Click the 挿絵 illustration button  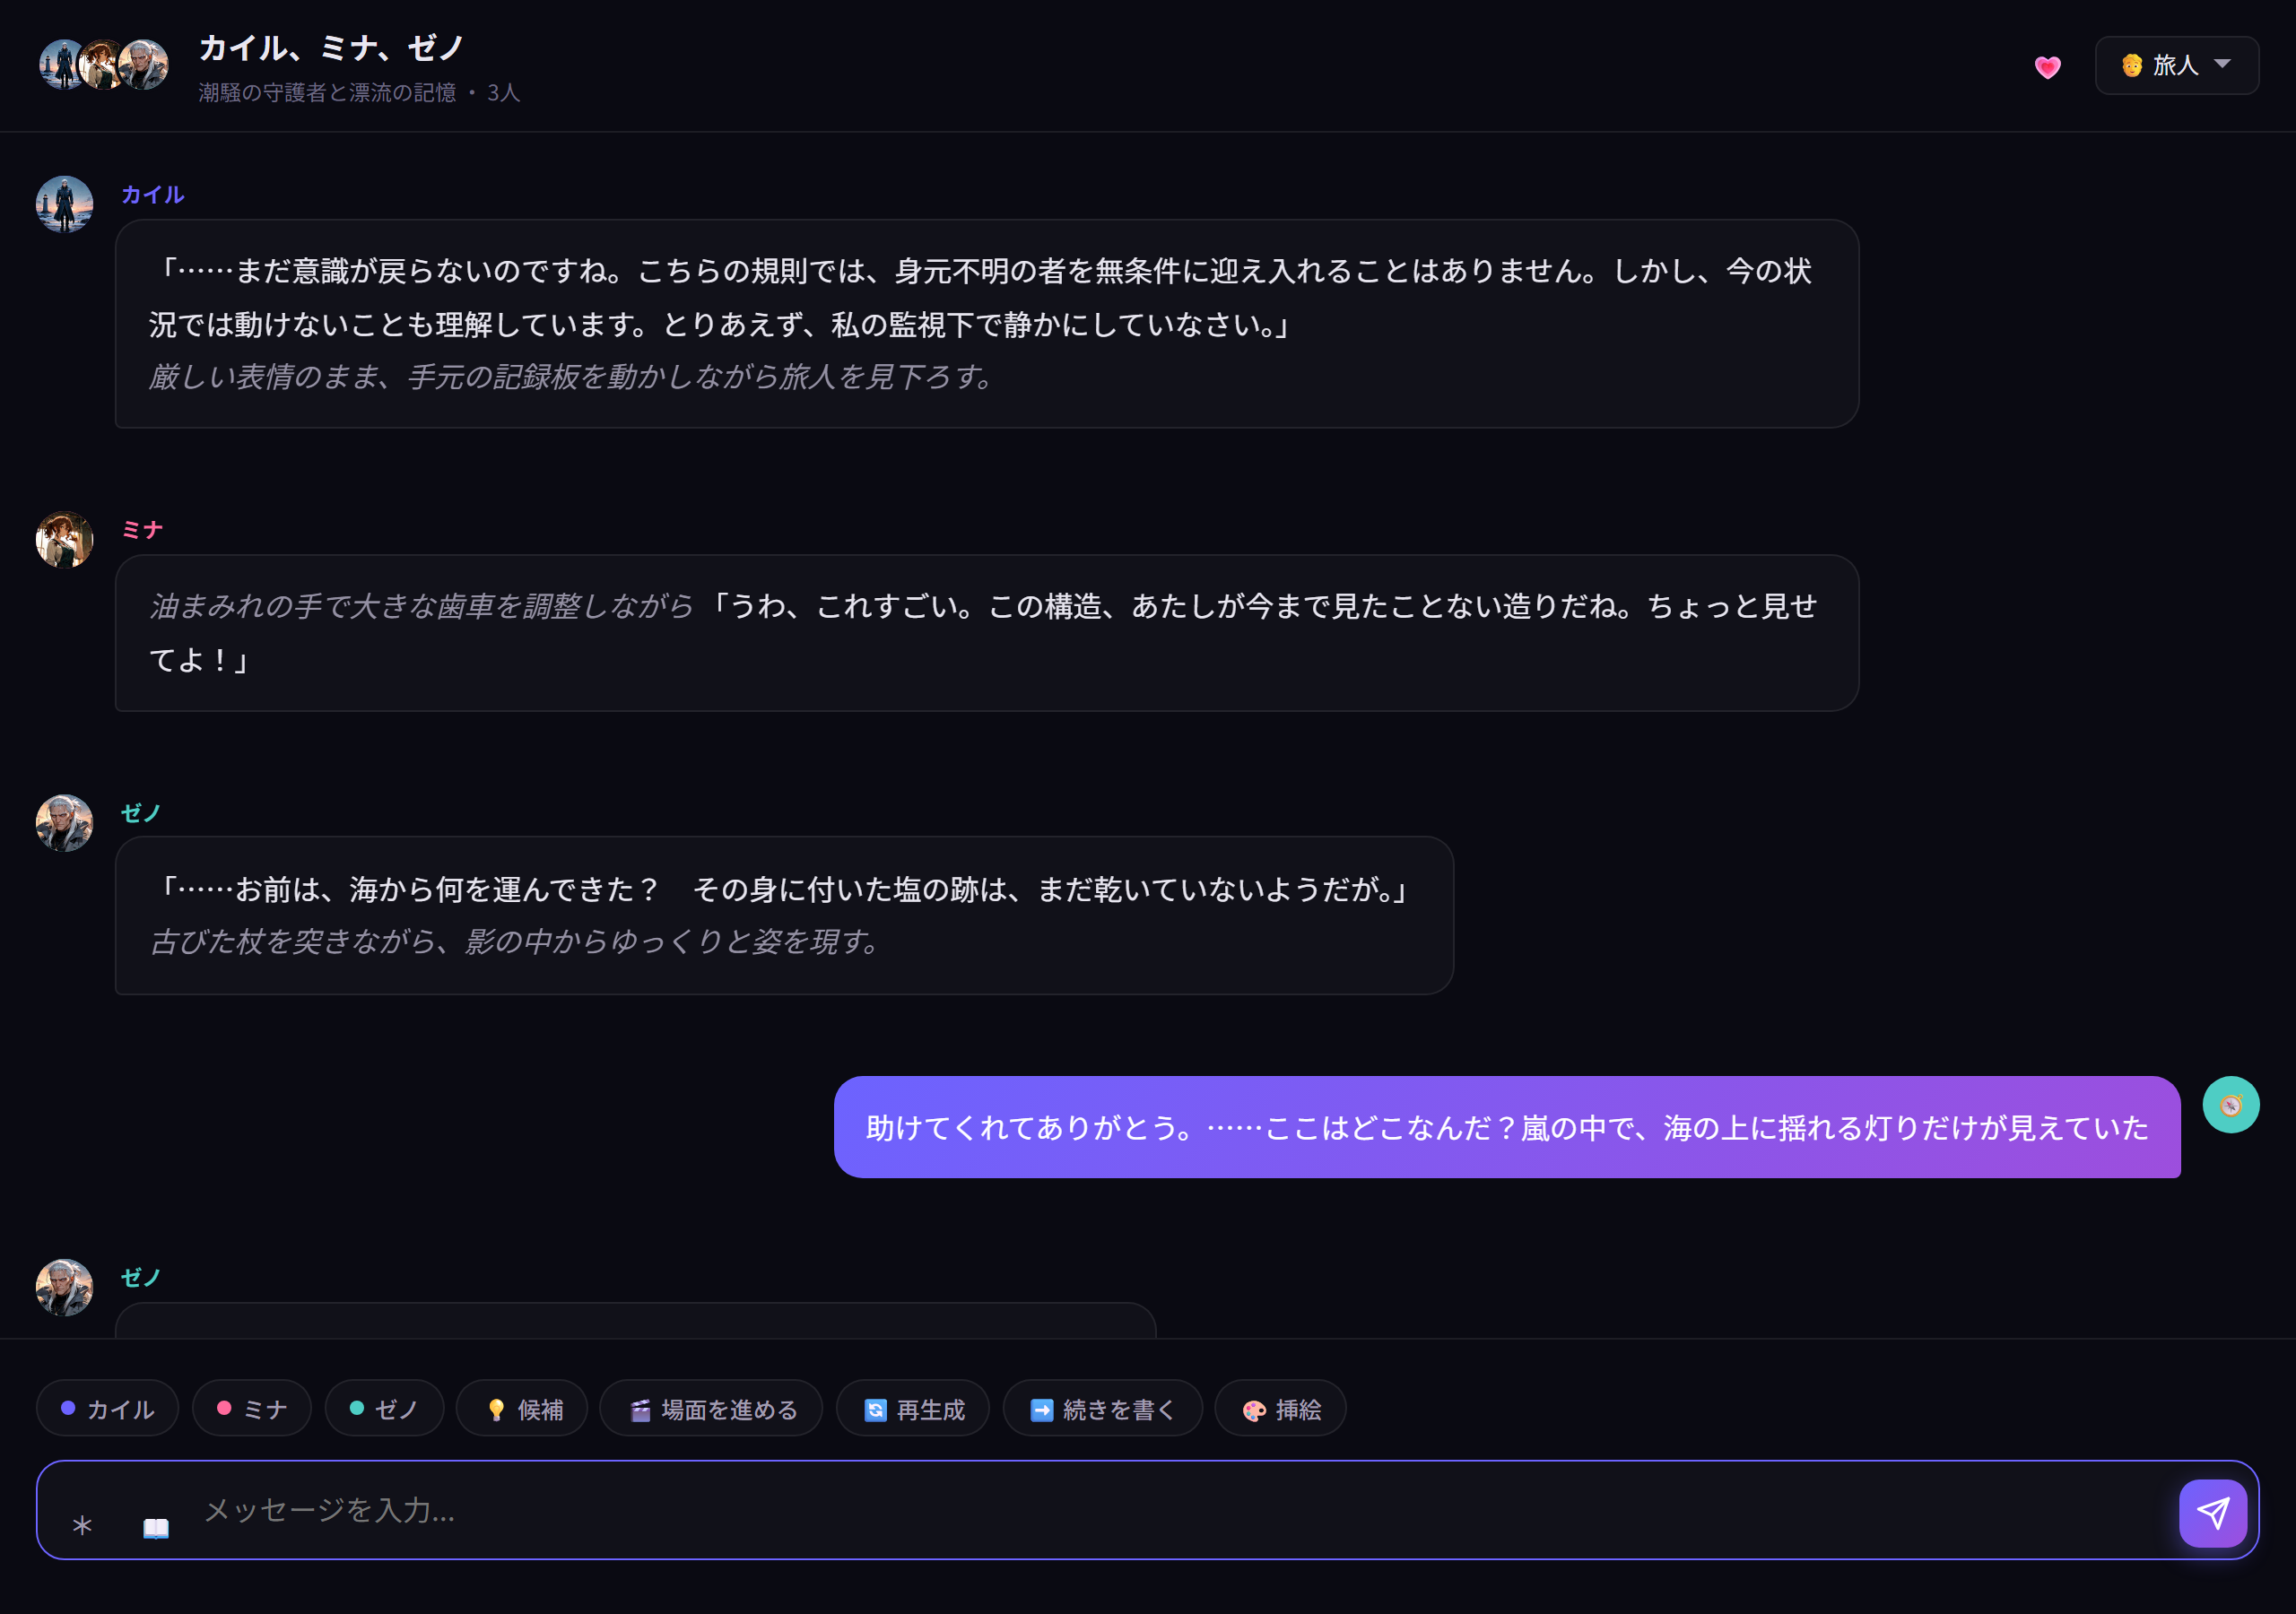[x=1280, y=1408]
